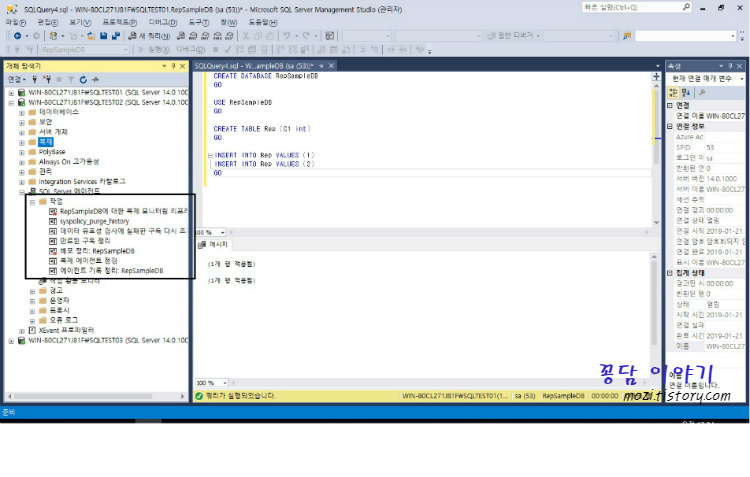The width and height of the screenshot is (750, 477).
Task: Close the SQLQuery4.sql tab
Action: point(331,66)
